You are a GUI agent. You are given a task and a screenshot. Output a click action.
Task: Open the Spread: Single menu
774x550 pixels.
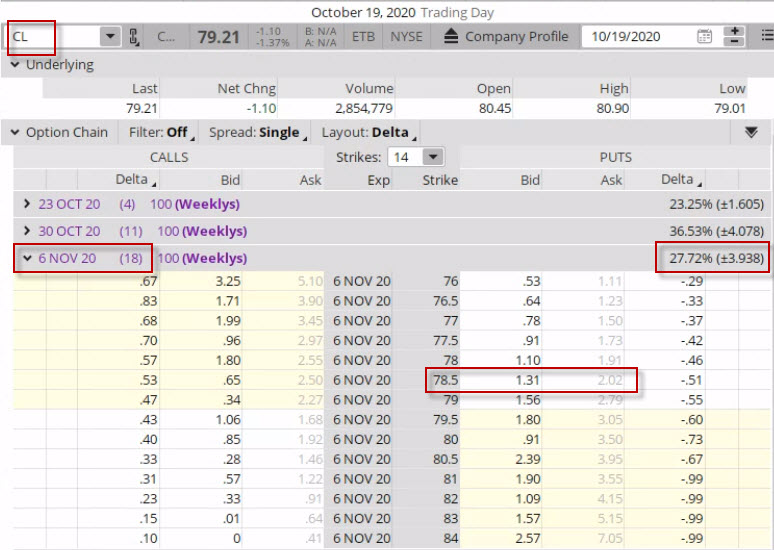pyautogui.click(x=257, y=132)
